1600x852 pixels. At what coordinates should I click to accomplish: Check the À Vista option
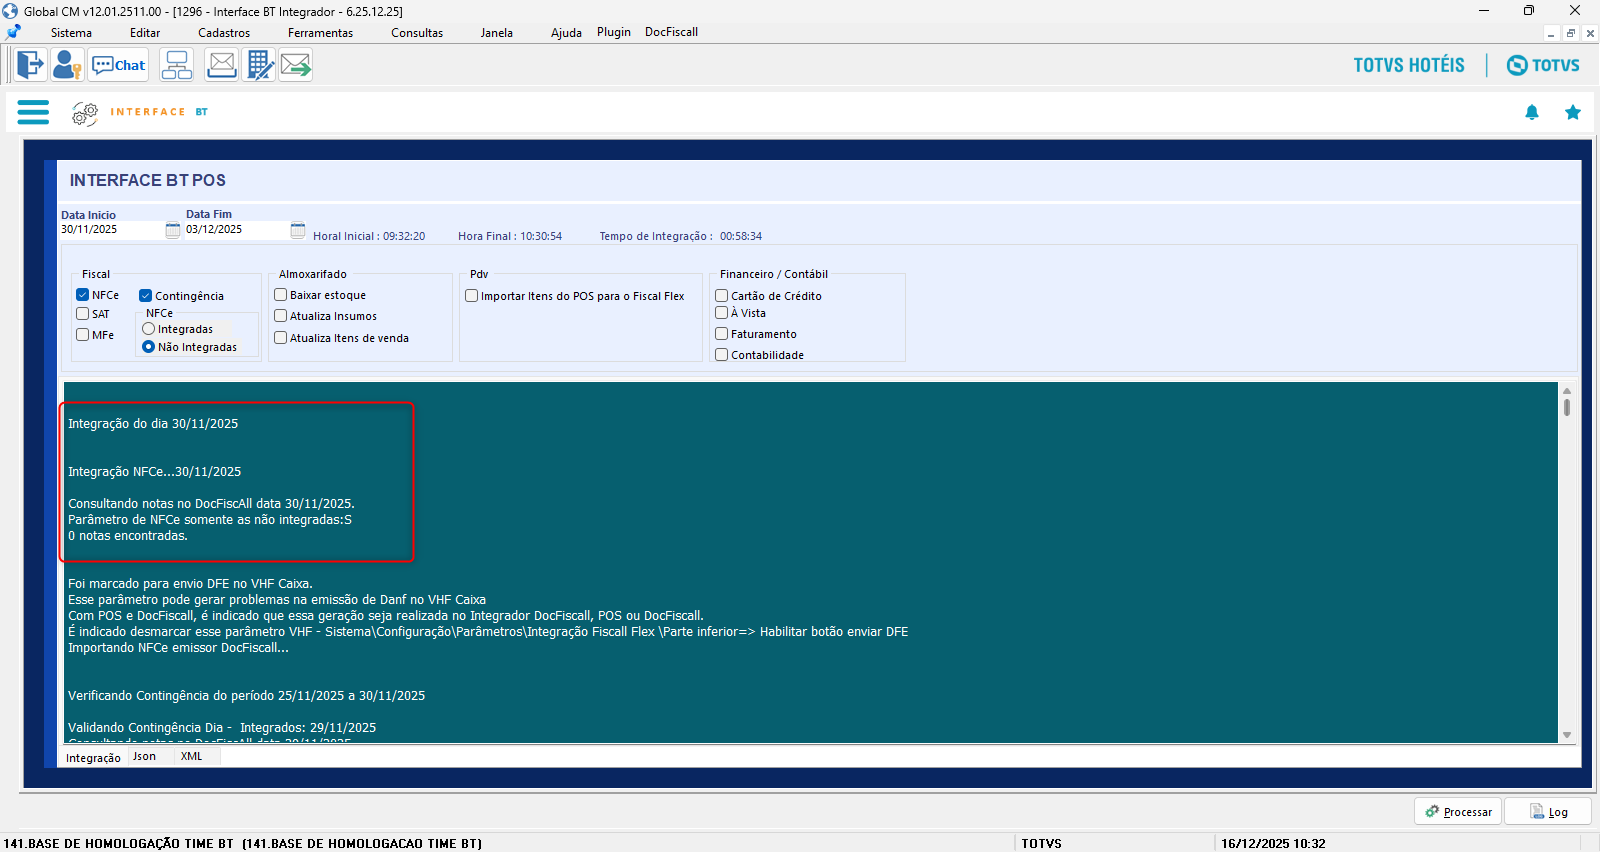[722, 313]
